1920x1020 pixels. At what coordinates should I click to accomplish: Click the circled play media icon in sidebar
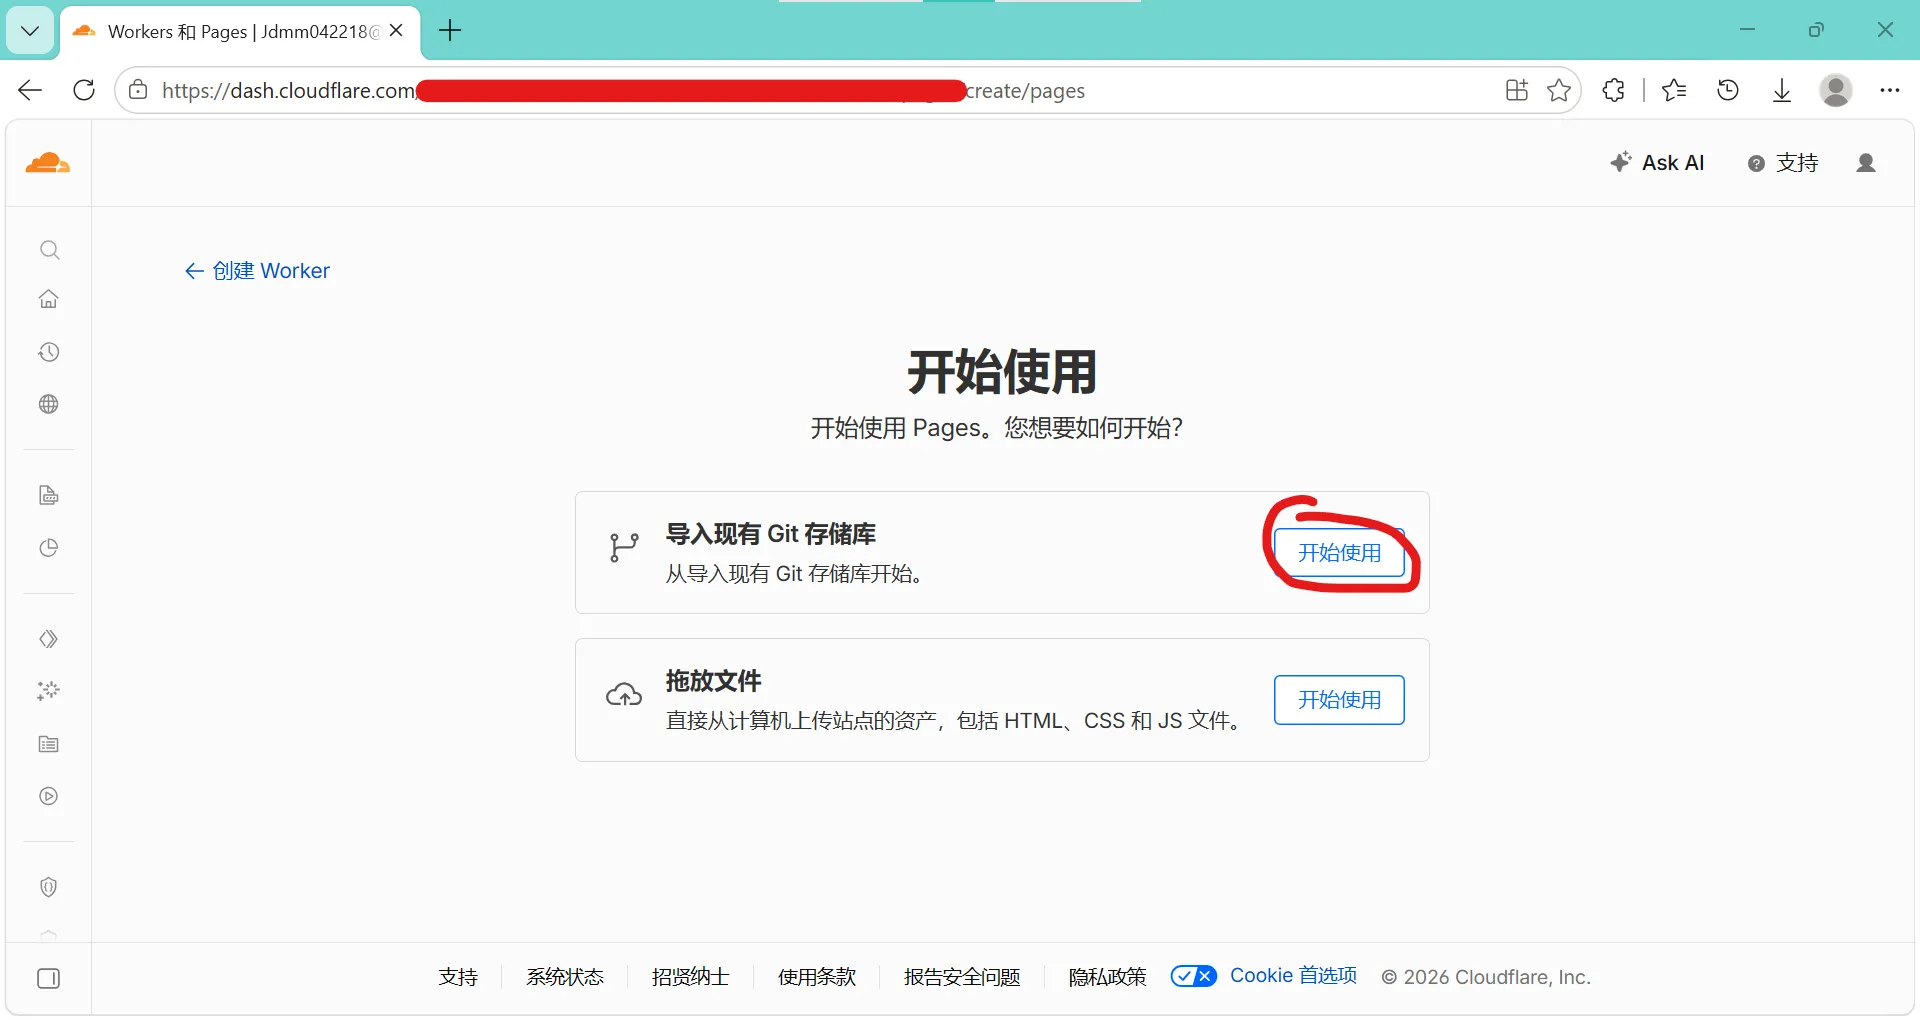pyautogui.click(x=49, y=796)
